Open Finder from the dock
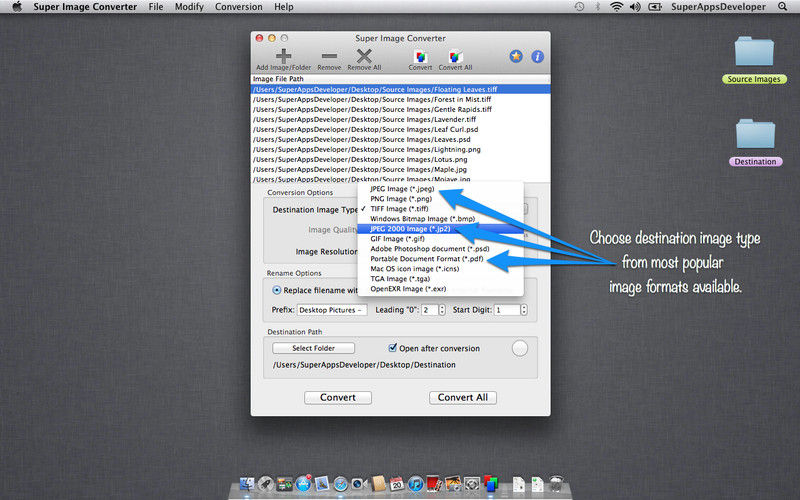800x500 pixels. (x=247, y=484)
